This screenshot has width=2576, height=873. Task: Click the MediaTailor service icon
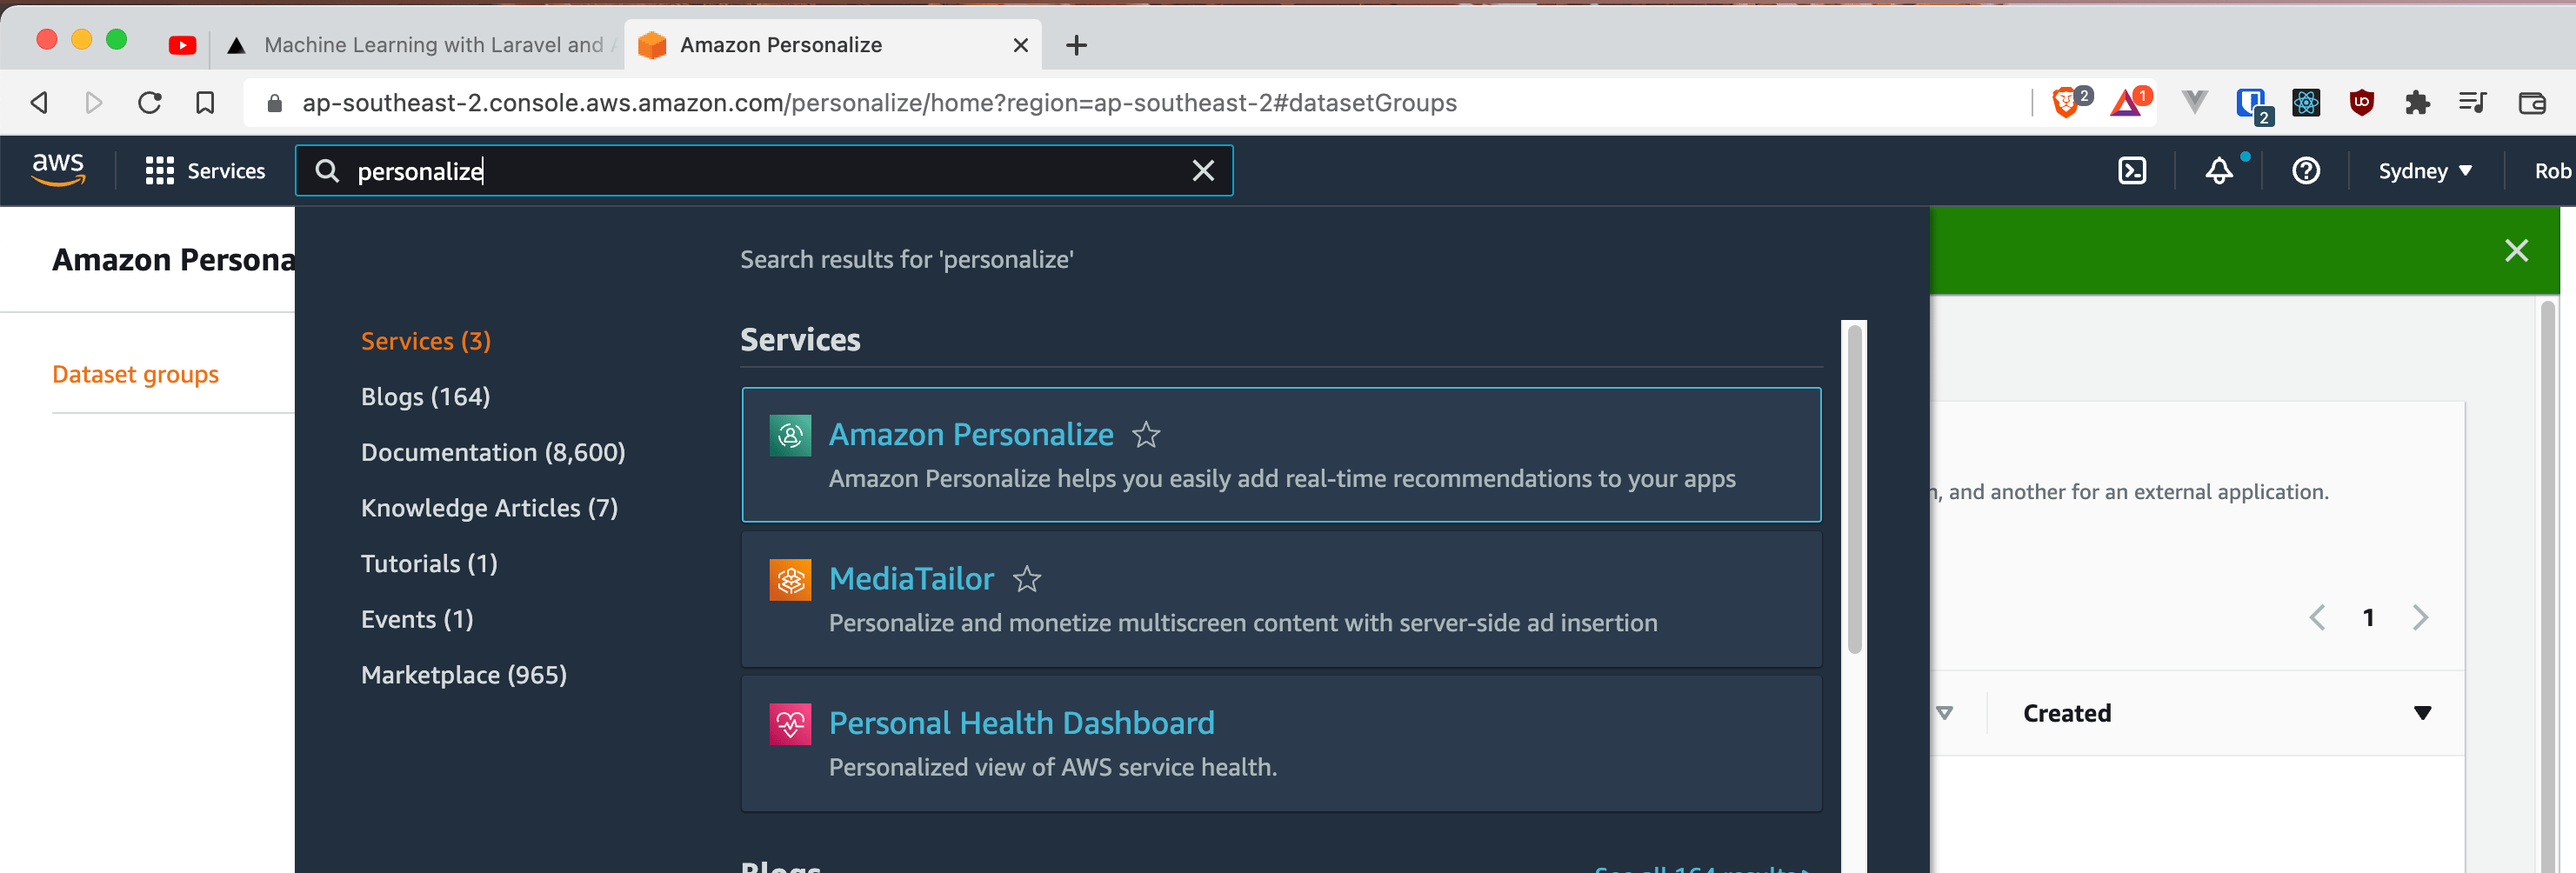(790, 579)
